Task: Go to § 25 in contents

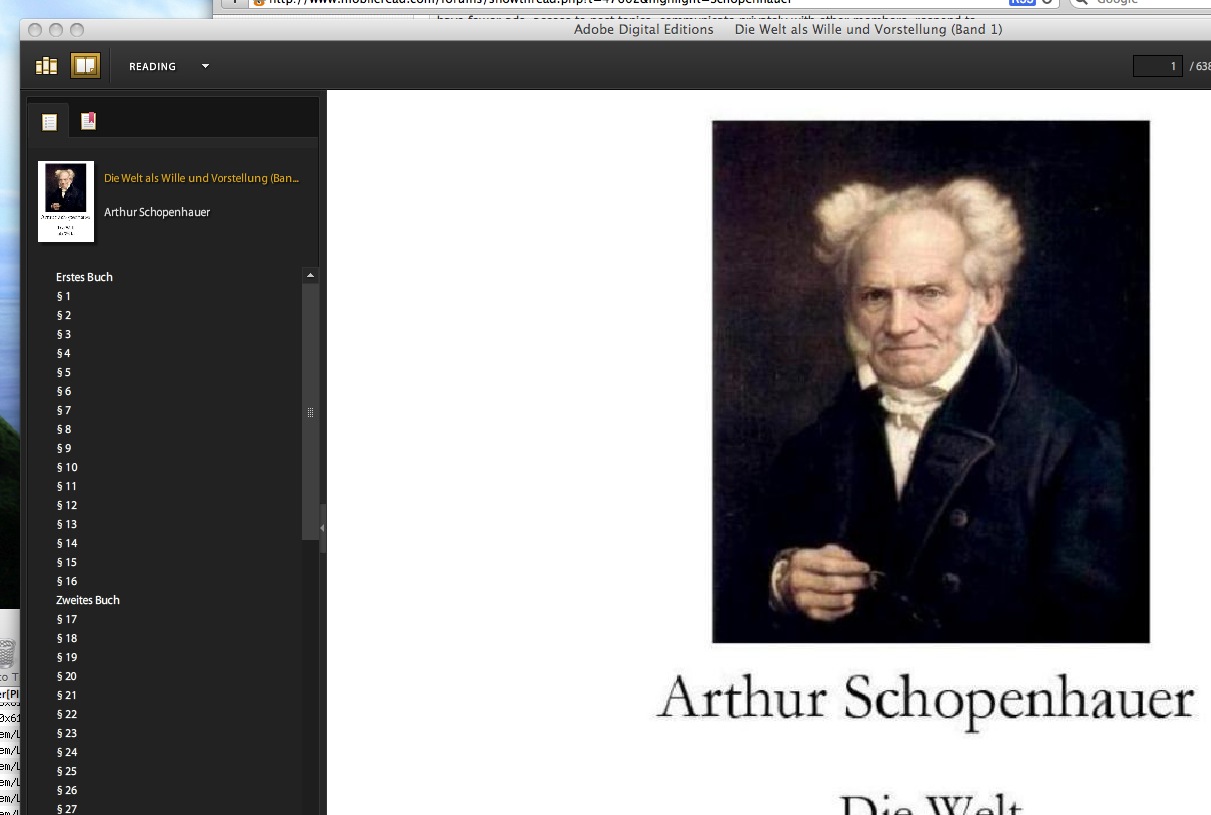Action: (67, 771)
